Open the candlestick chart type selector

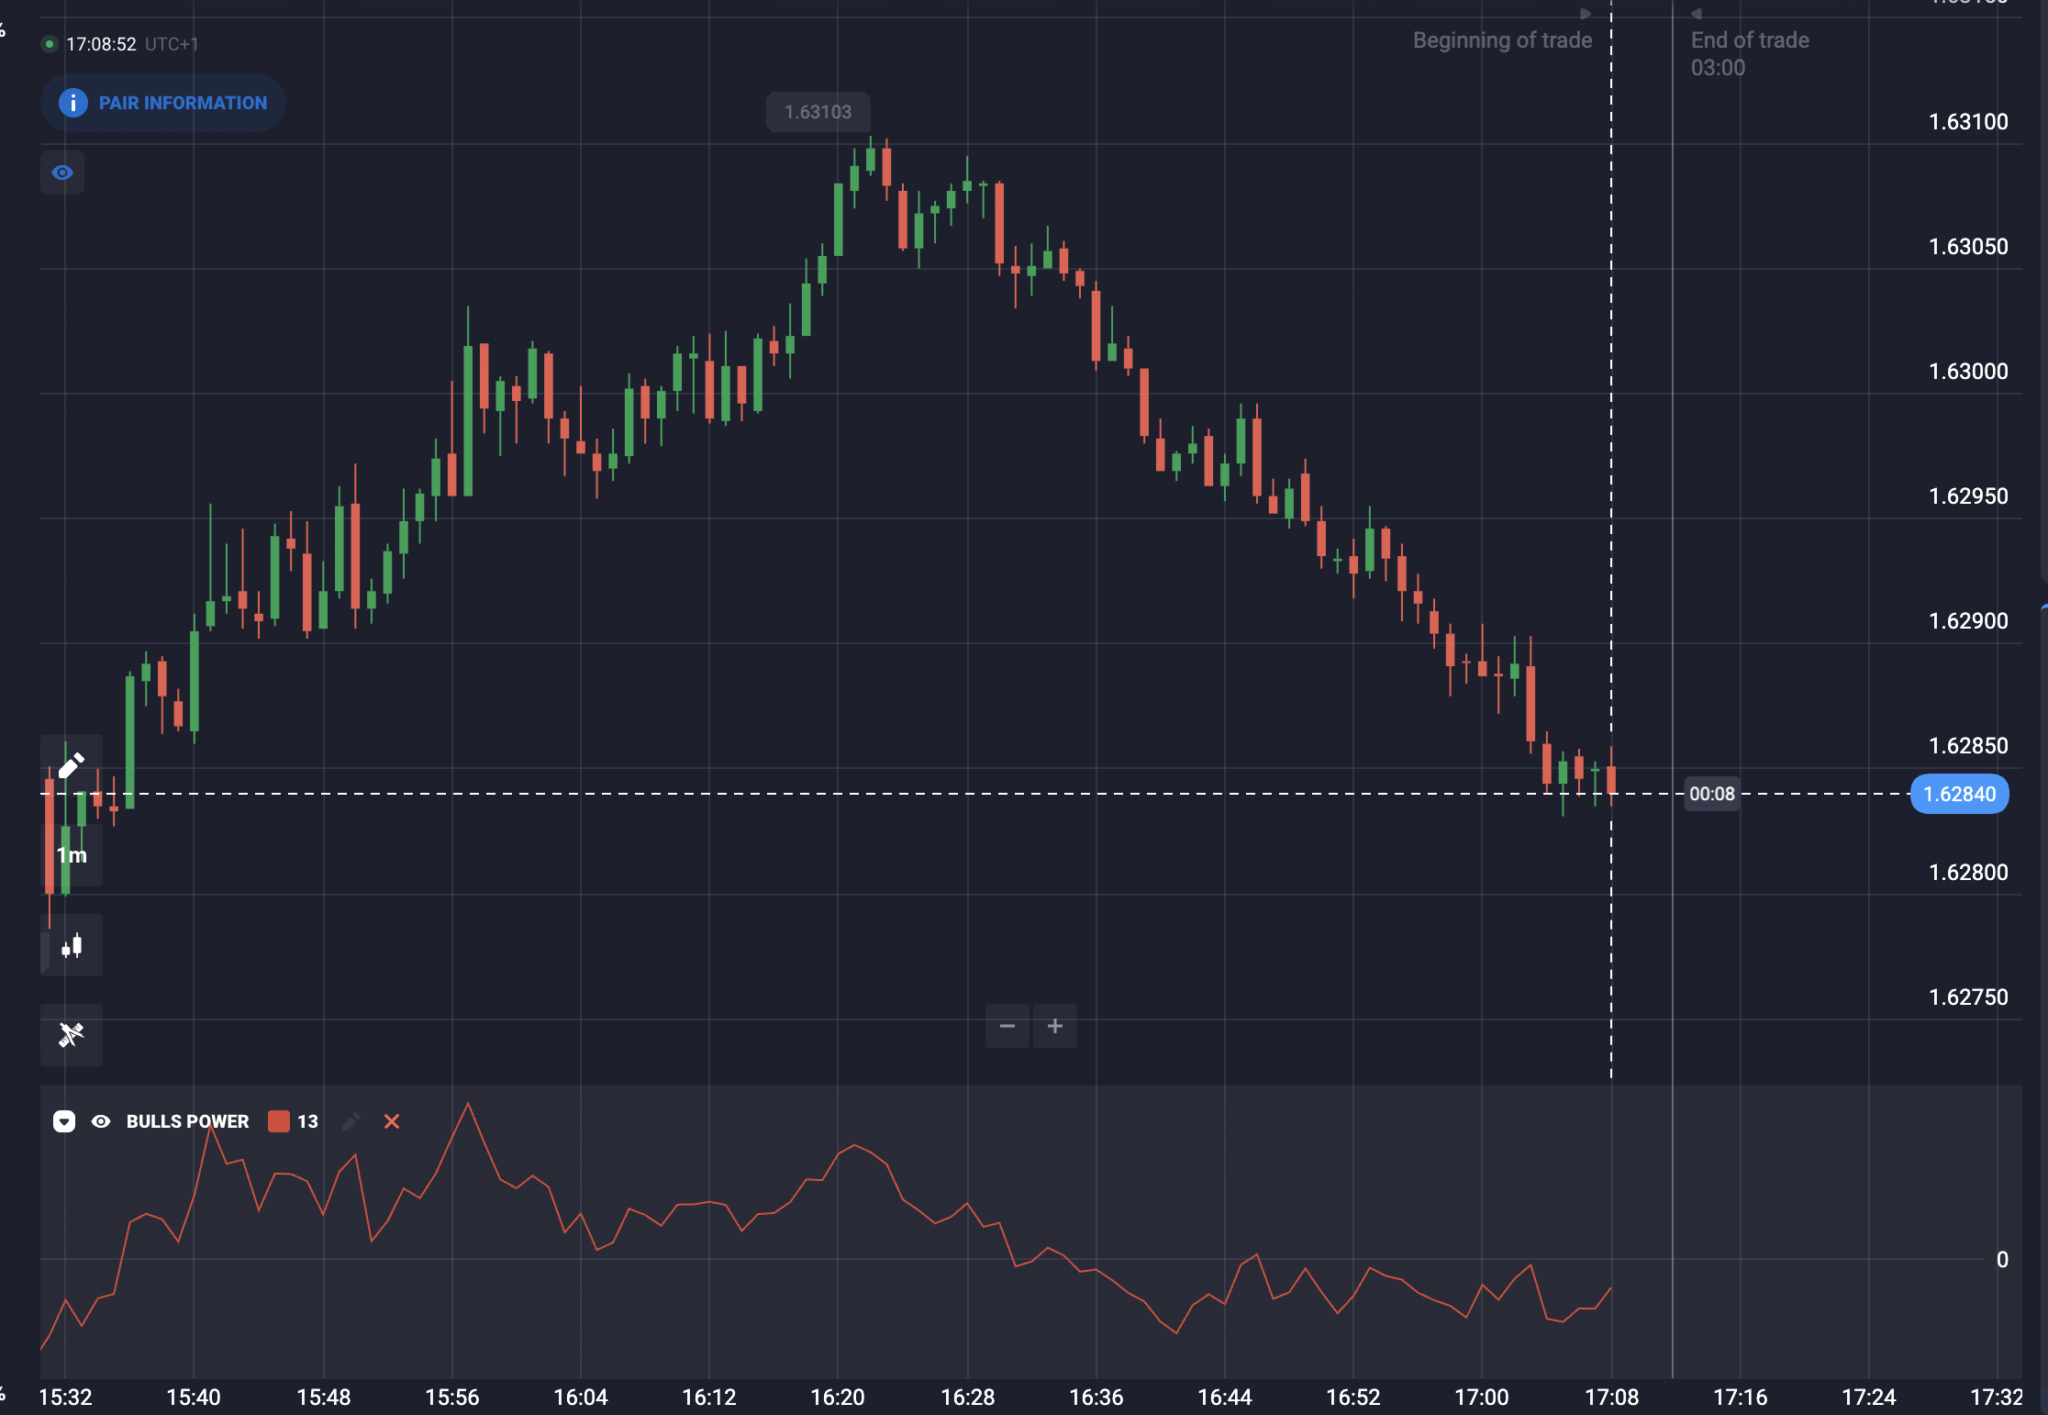[71, 945]
